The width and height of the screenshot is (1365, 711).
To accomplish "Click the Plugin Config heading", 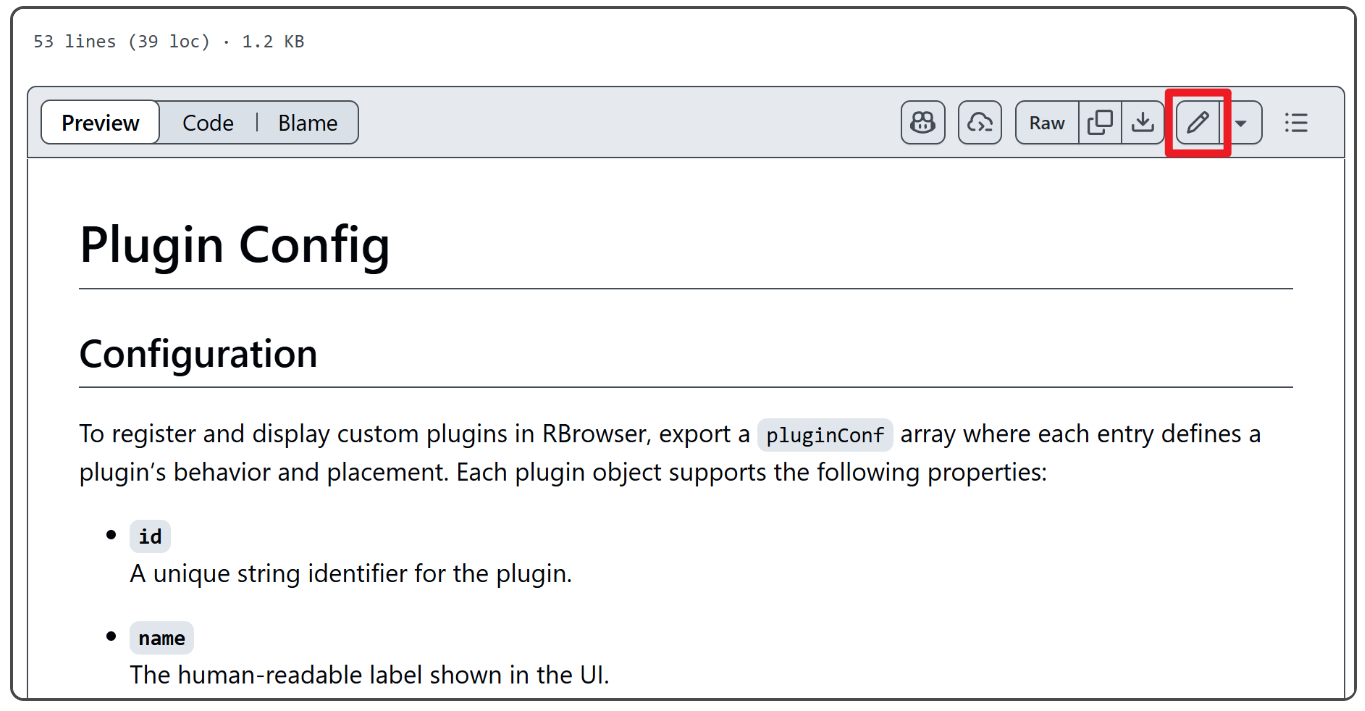I will click(234, 245).
